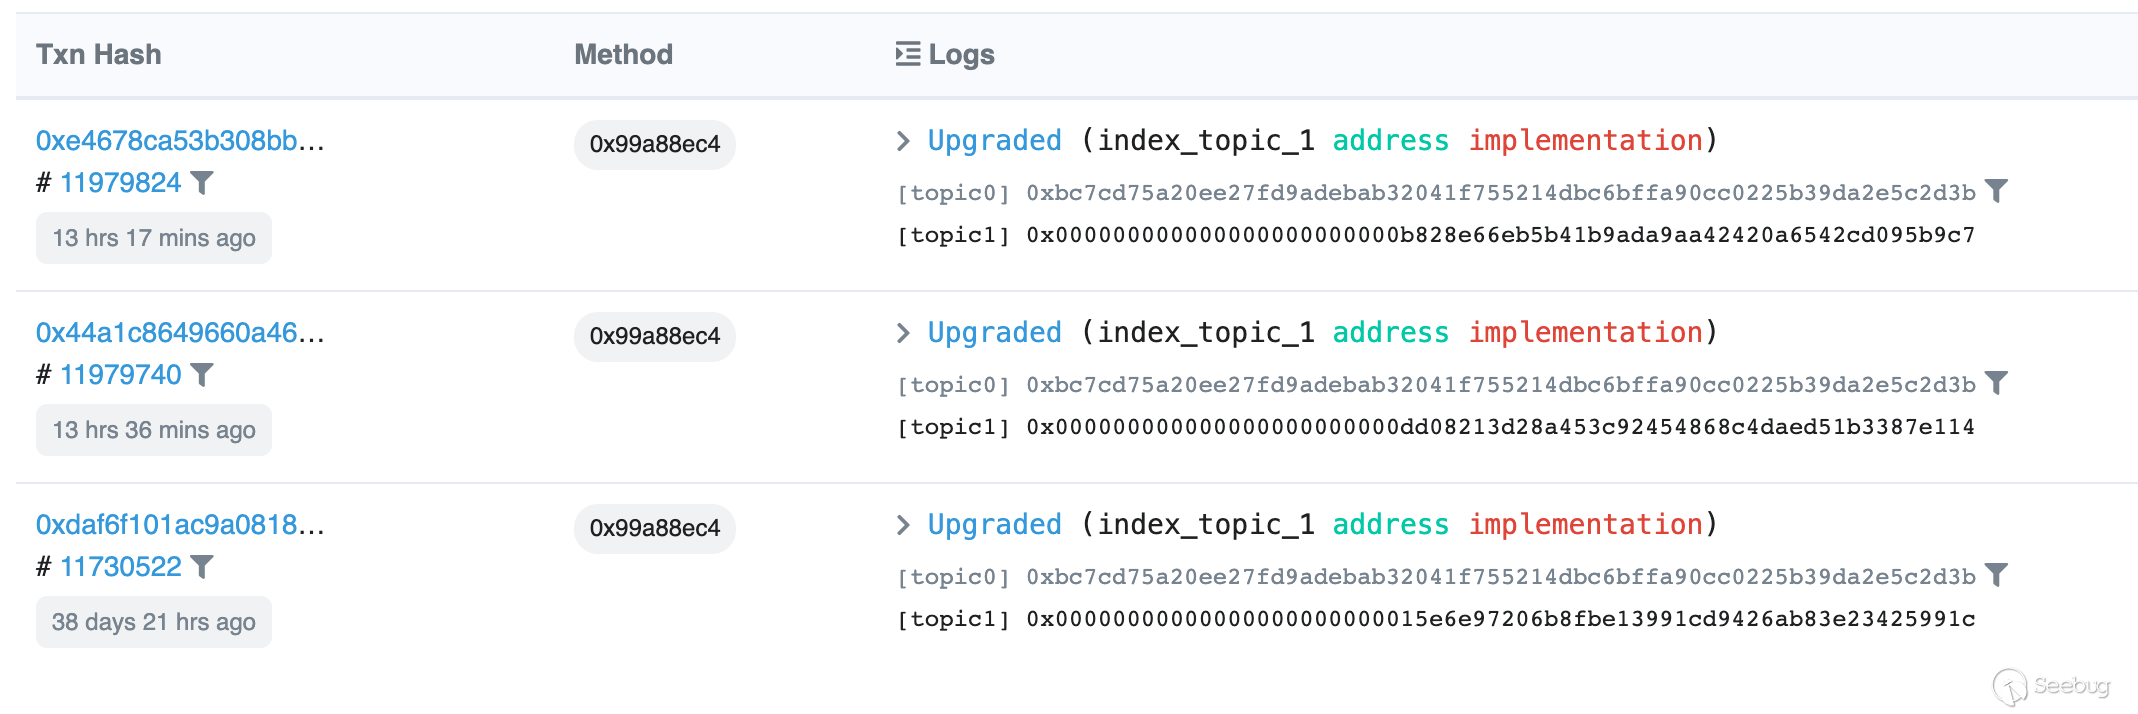Open transaction hash 0xe4678ca53b308bb...
The width and height of the screenshot is (2138, 714).
[180, 141]
